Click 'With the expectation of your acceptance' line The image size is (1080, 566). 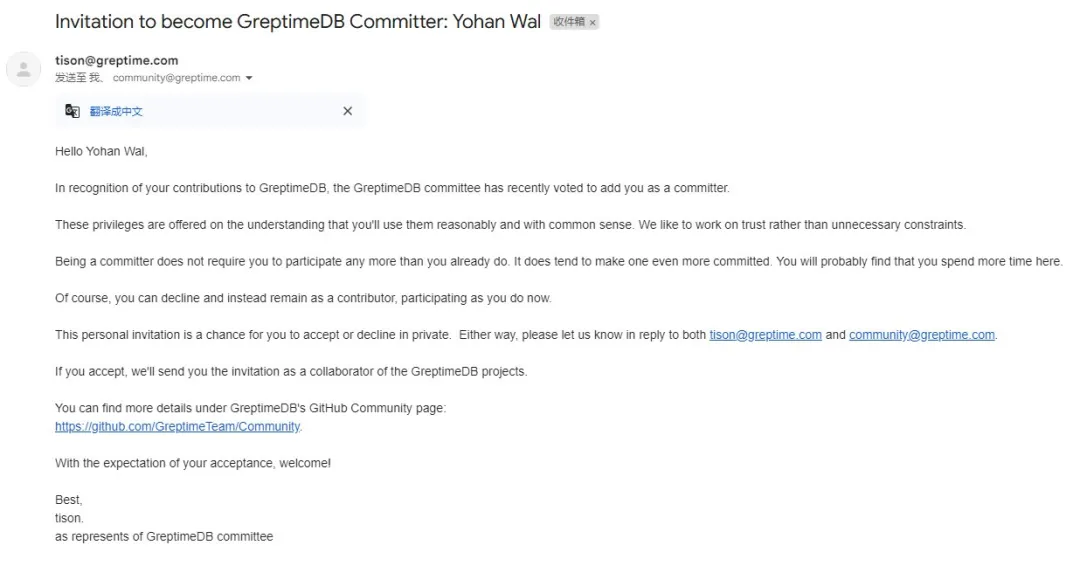(x=193, y=463)
